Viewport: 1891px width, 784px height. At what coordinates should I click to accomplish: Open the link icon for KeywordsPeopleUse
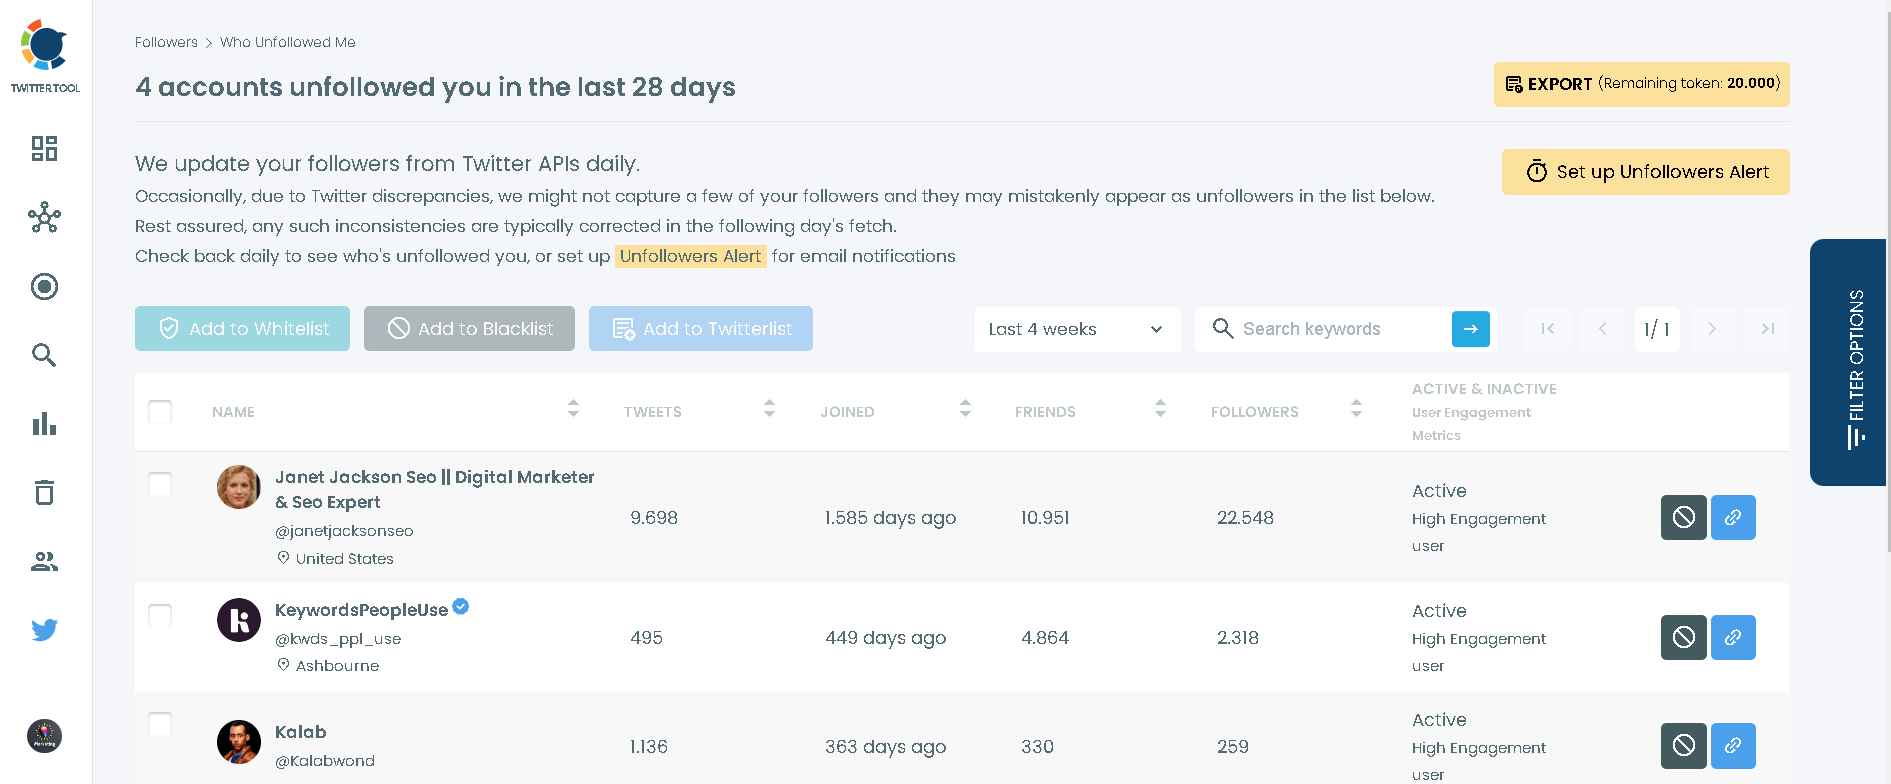[x=1732, y=637]
